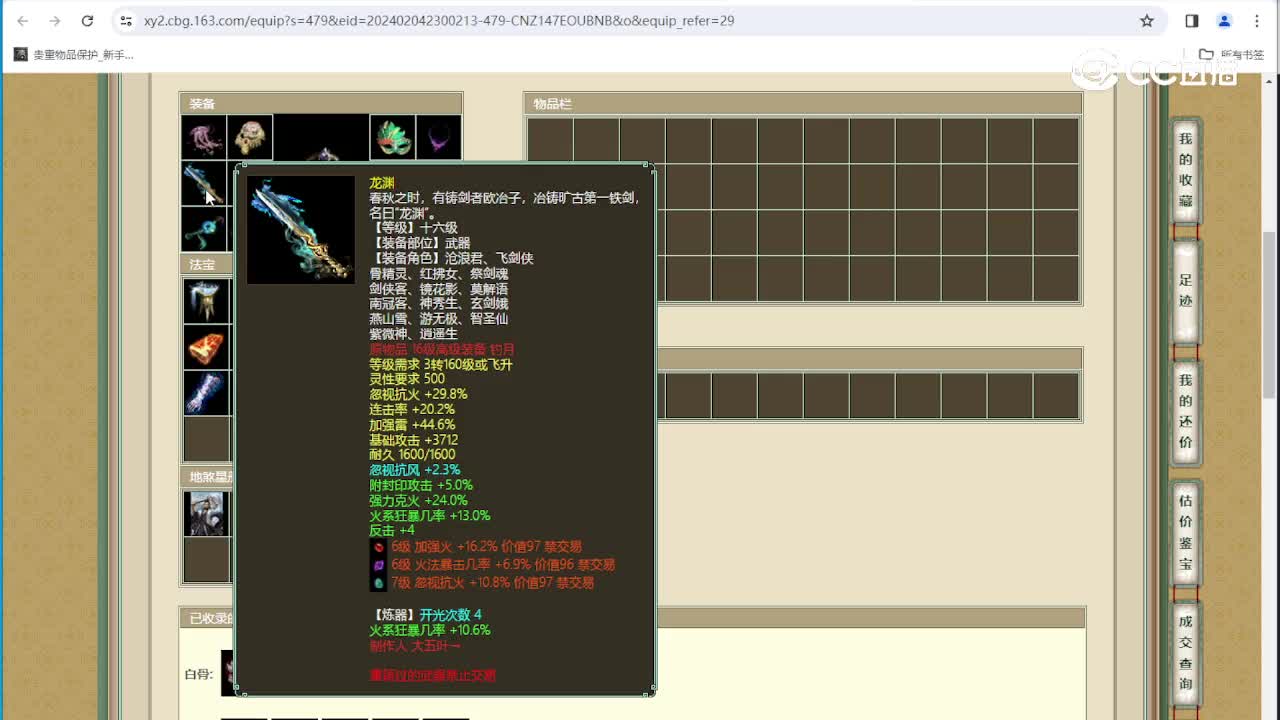Click the 连击率 +20.2% stat line
This screenshot has height=720, width=1280.
[x=412, y=409]
